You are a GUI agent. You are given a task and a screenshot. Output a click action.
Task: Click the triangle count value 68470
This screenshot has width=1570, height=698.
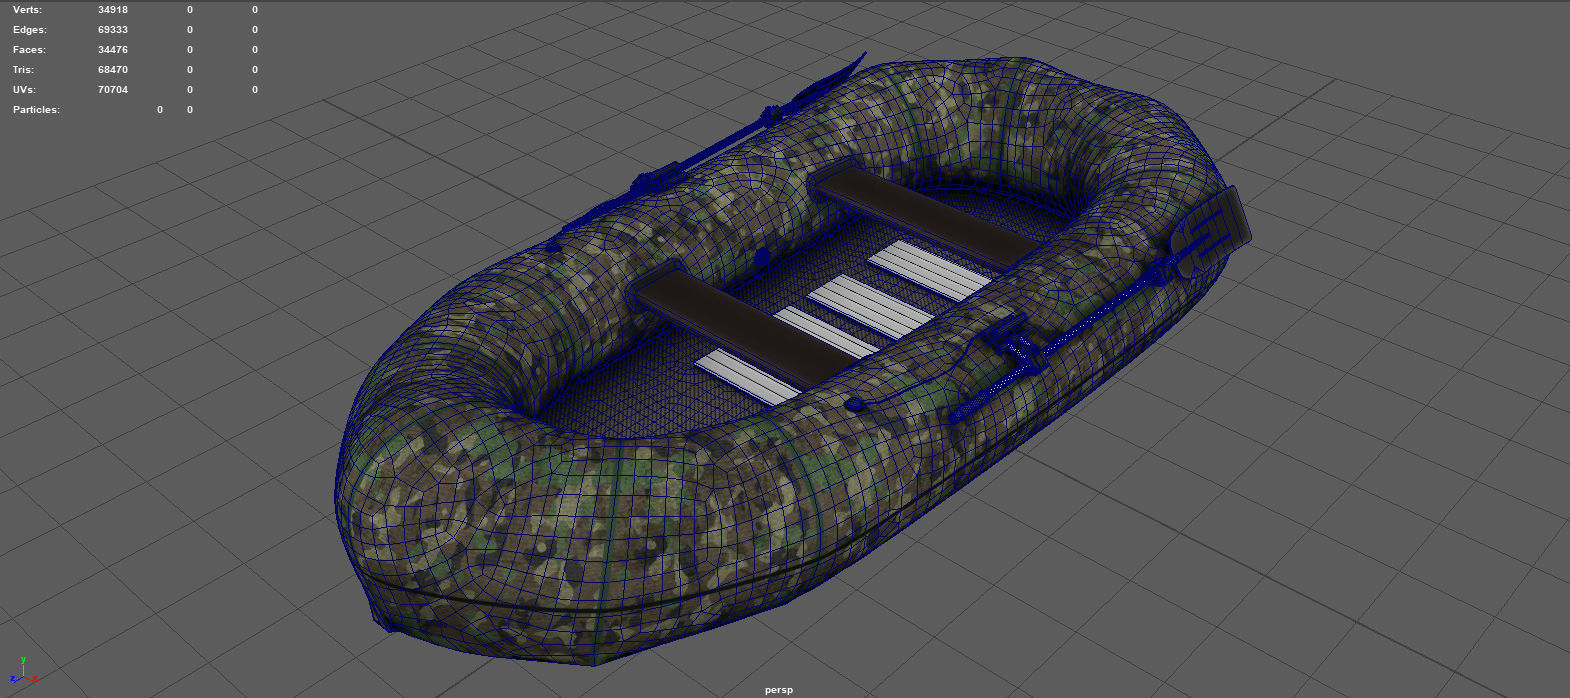(113, 70)
